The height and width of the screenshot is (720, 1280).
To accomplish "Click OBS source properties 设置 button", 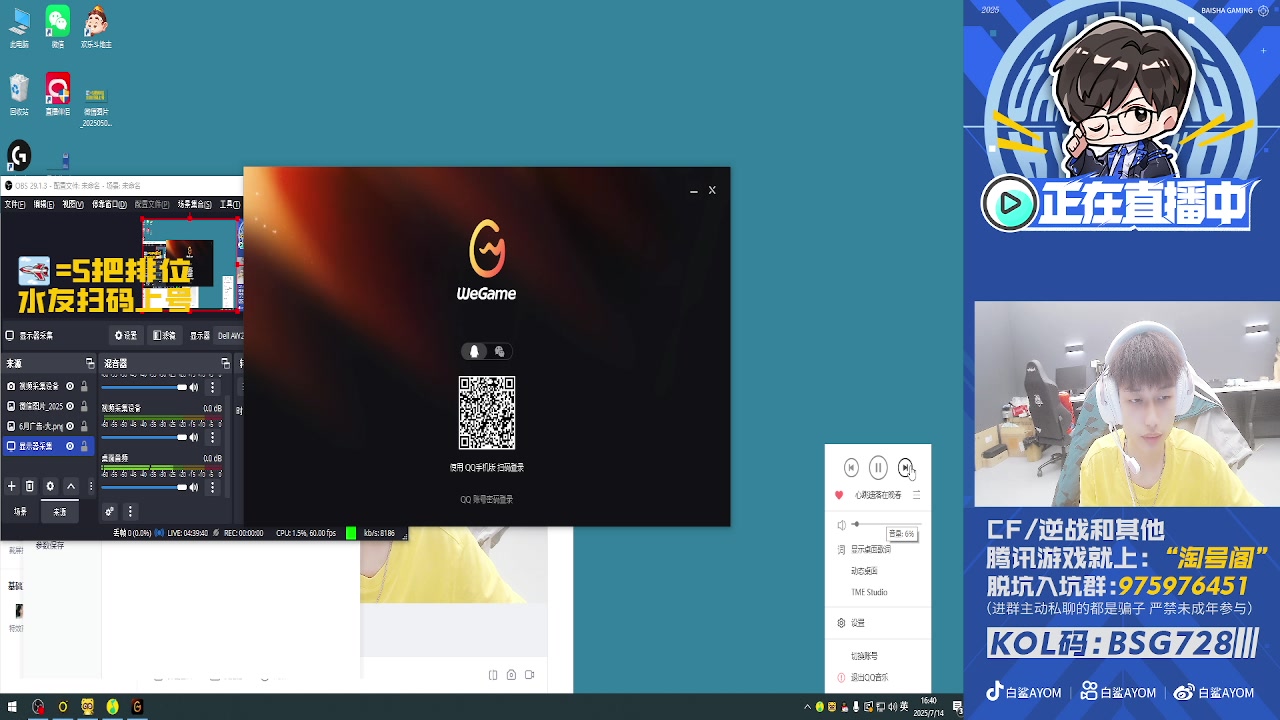I will [x=126, y=336].
